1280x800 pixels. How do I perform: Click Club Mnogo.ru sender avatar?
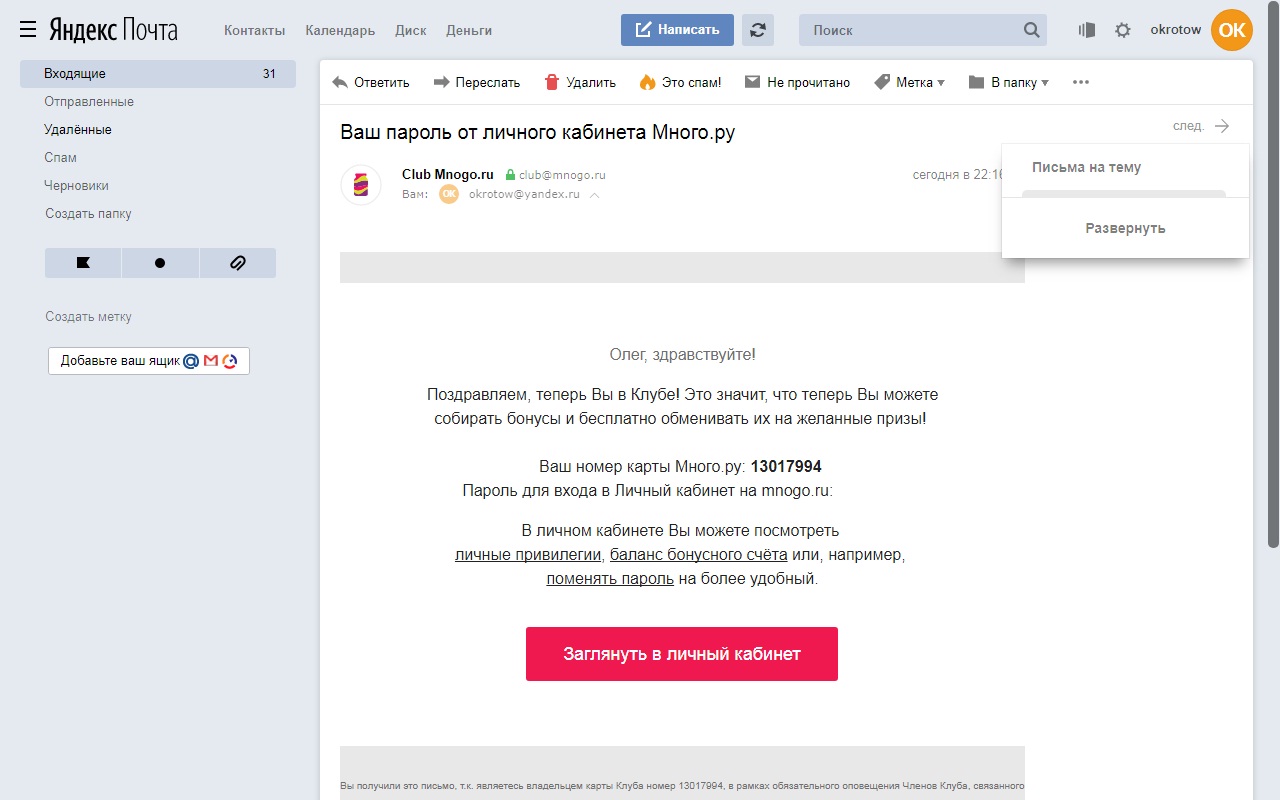[x=361, y=185]
